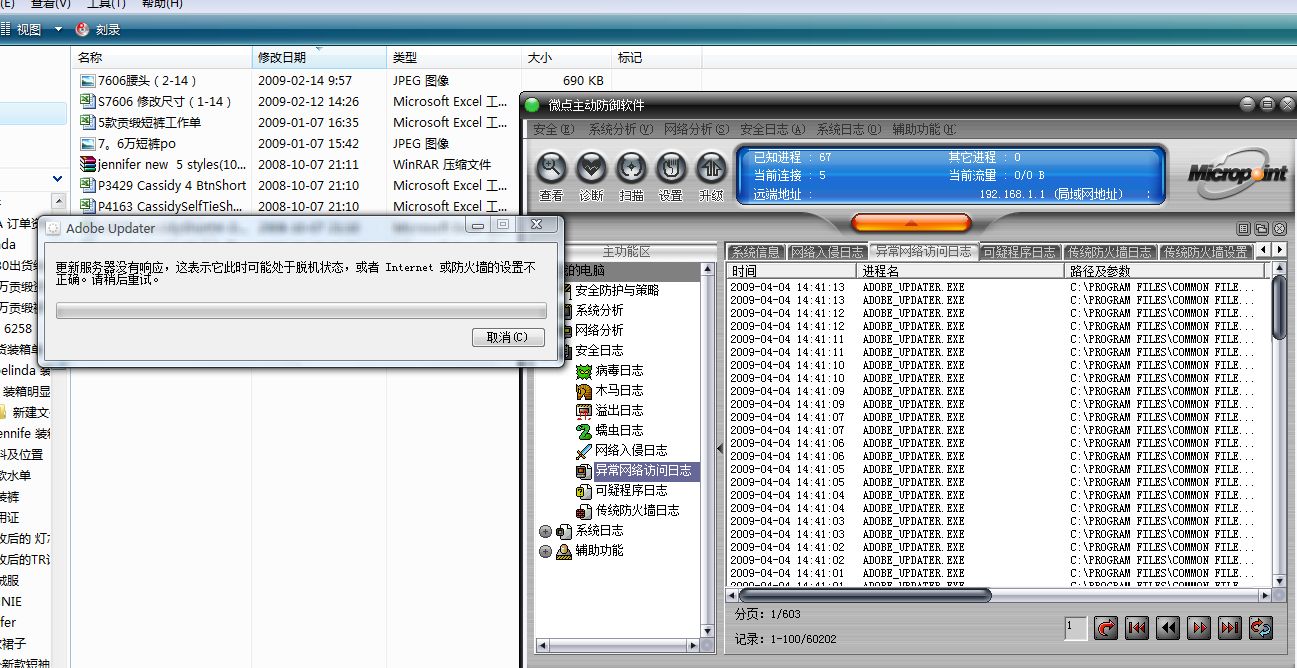Open 设置 settings in Micropoint toolbar
1297x668 pixels.
click(671, 168)
